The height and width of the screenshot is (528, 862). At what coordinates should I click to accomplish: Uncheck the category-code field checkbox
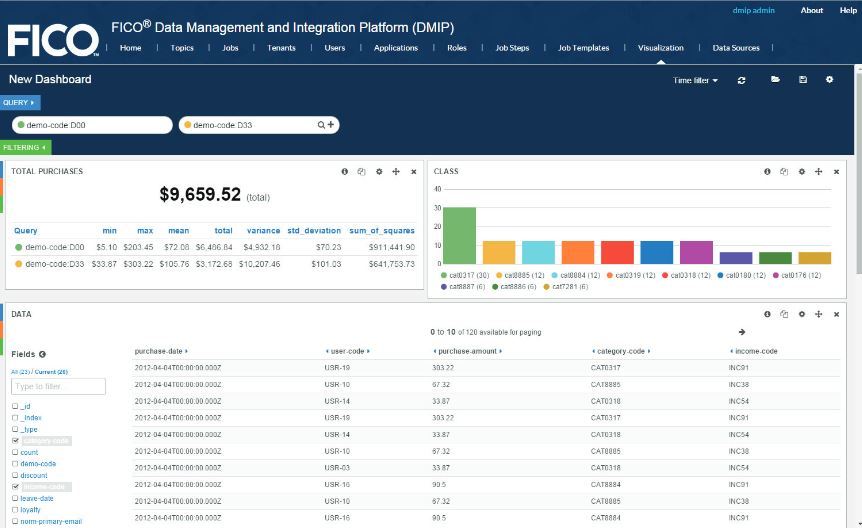coord(15,440)
